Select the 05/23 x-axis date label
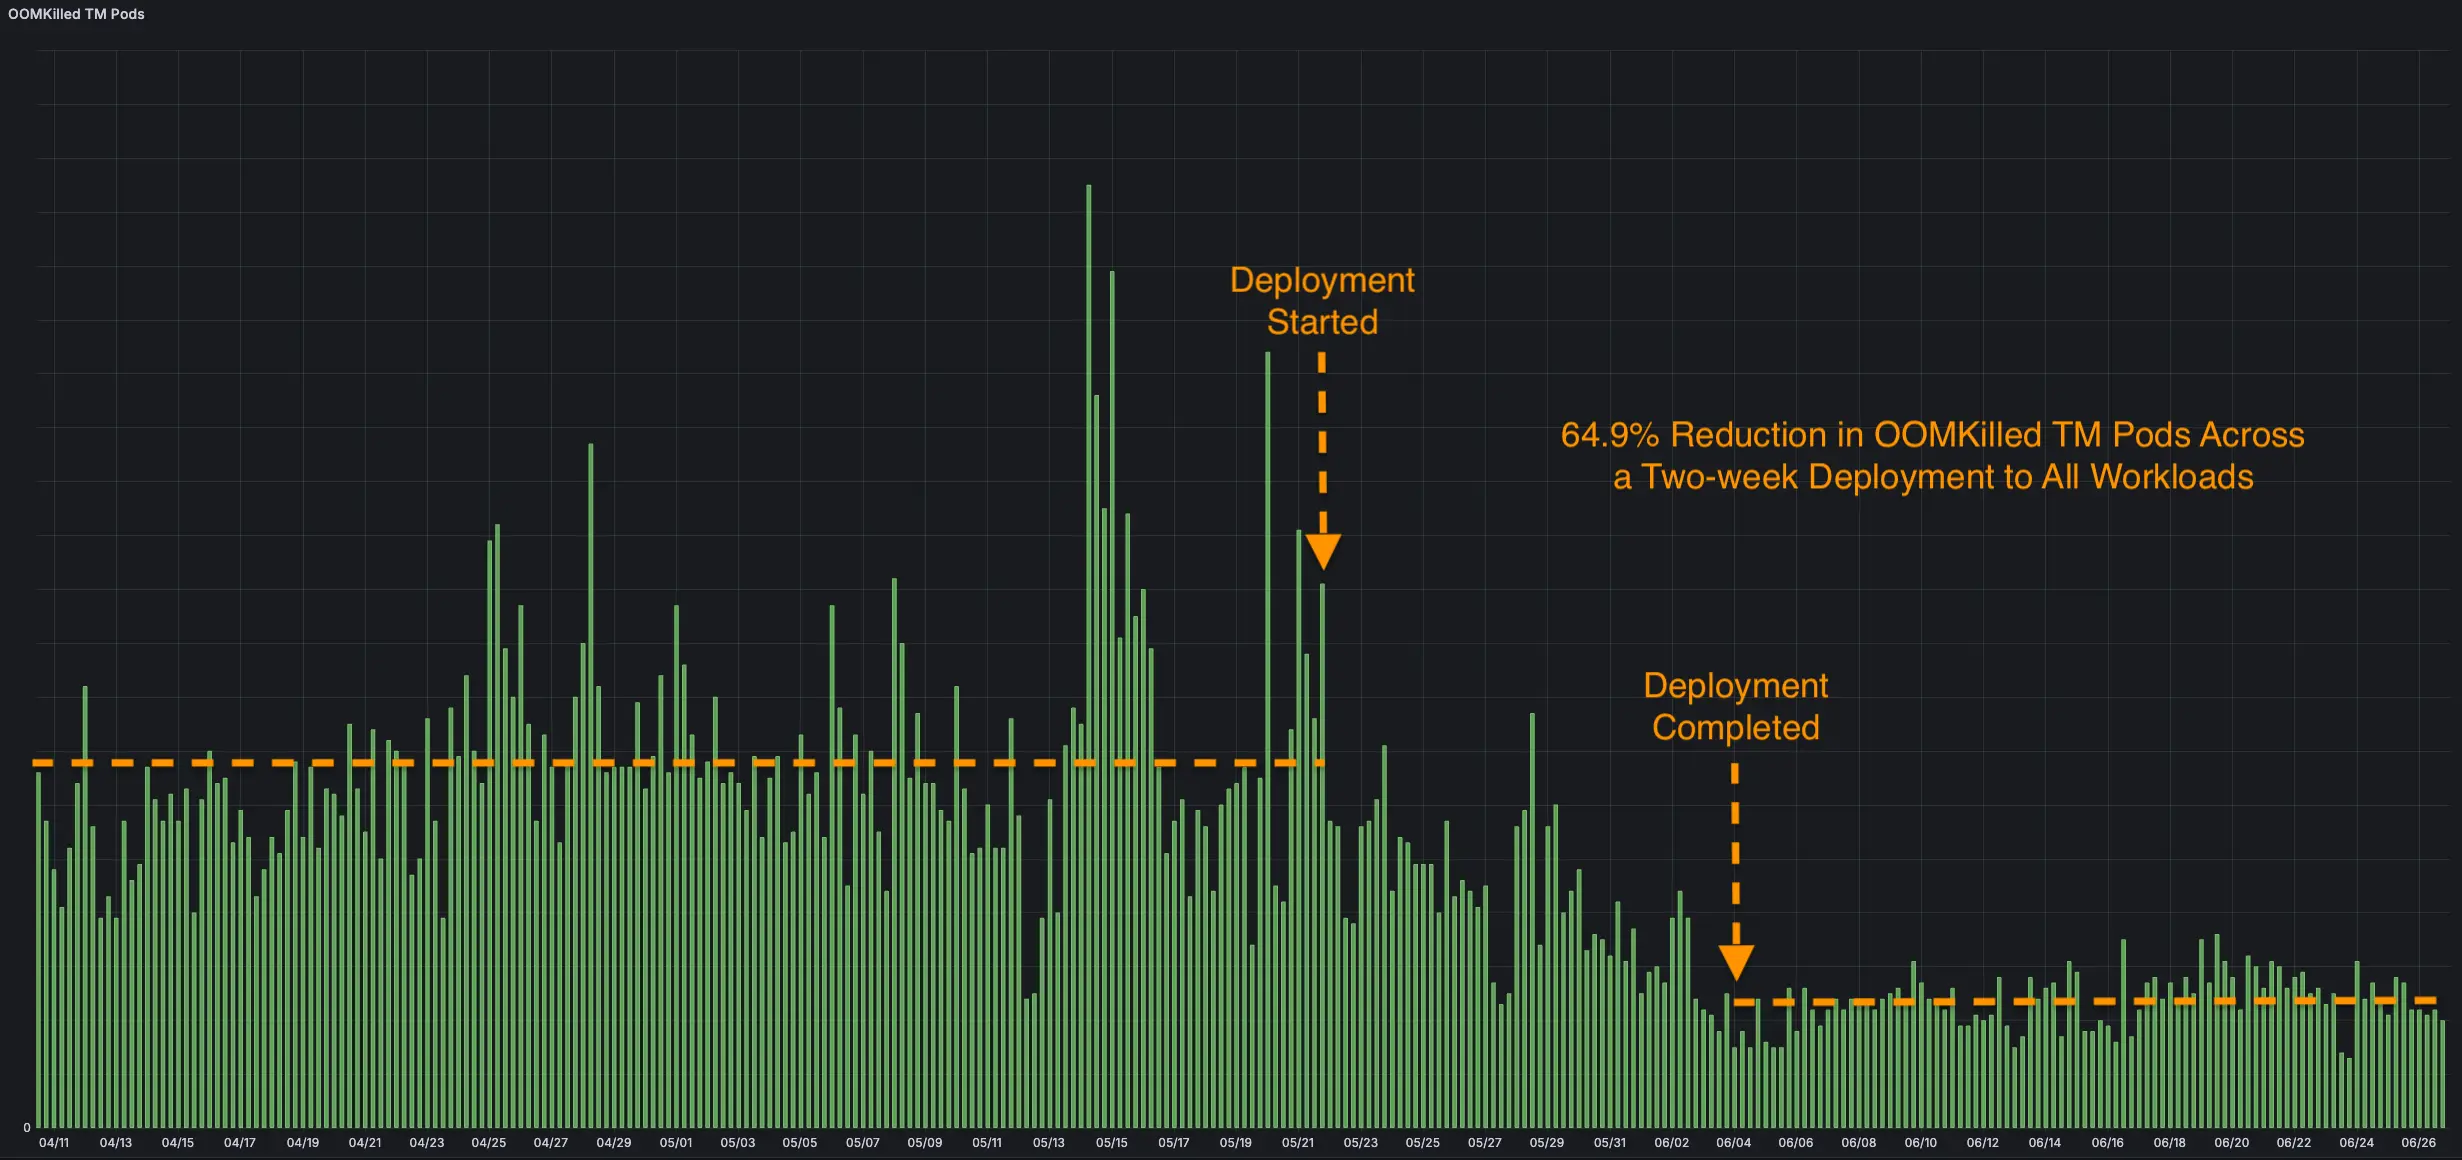The width and height of the screenshot is (2462, 1160). pyautogui.click(x=1361, y=1142)
